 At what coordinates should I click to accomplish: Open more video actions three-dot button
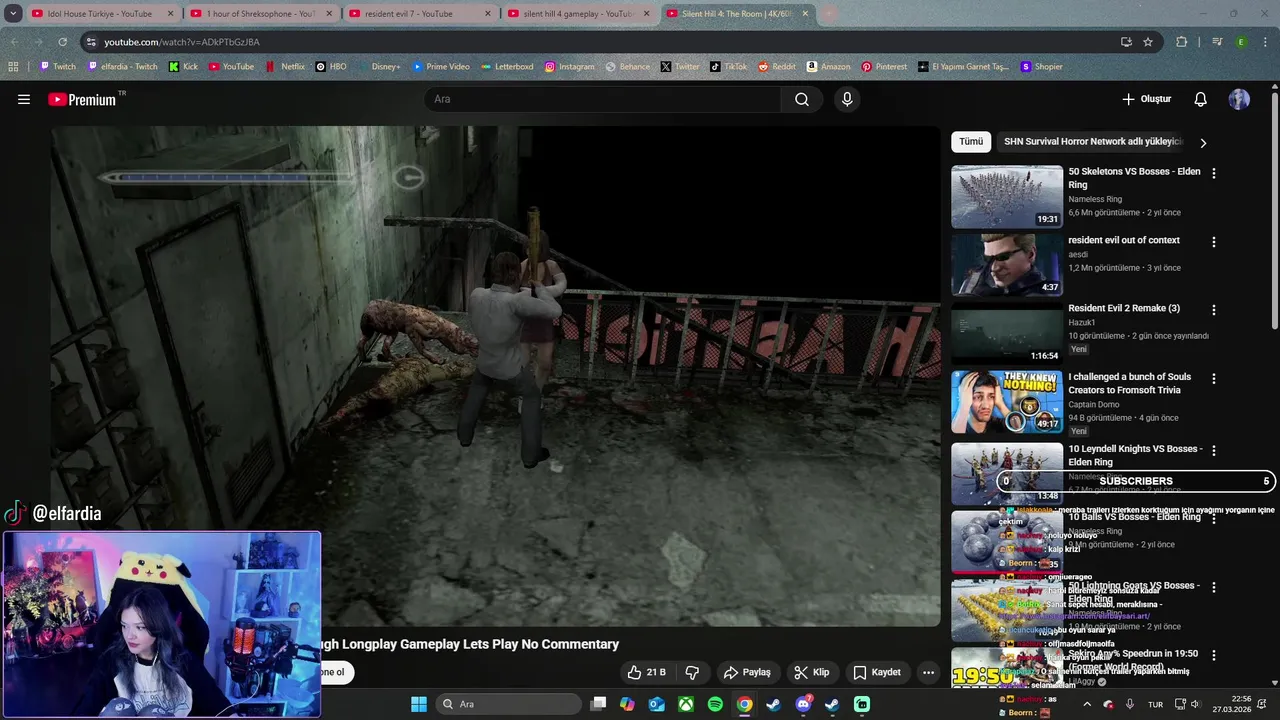(x=928, y=672)
